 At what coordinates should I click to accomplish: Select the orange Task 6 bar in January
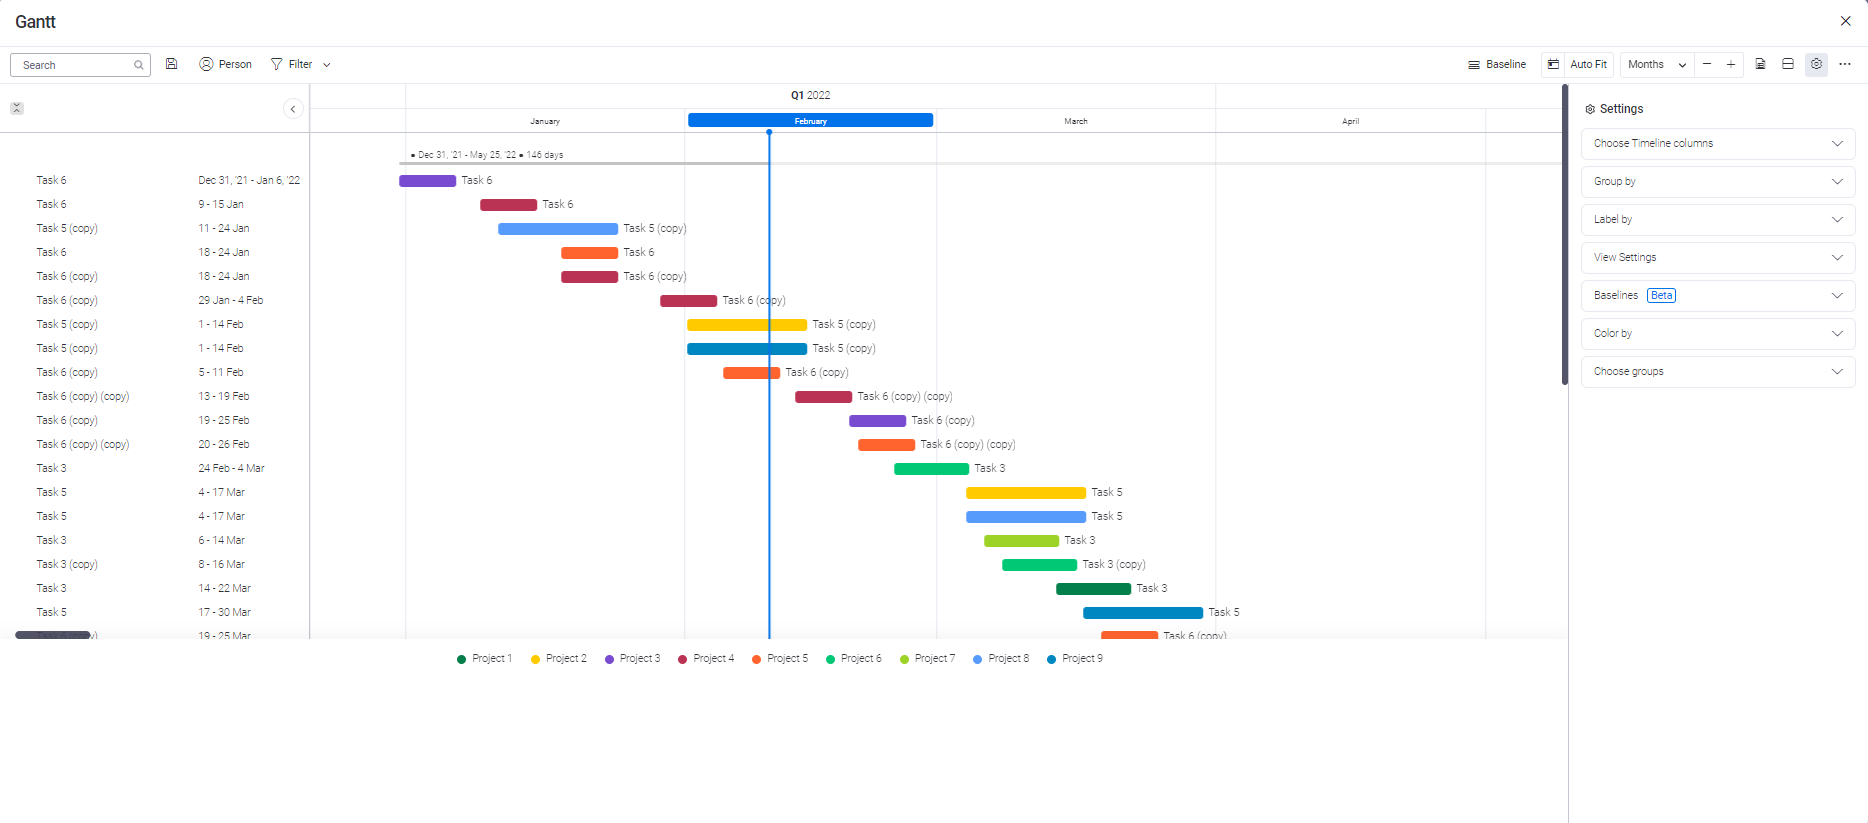pos(590,253)
